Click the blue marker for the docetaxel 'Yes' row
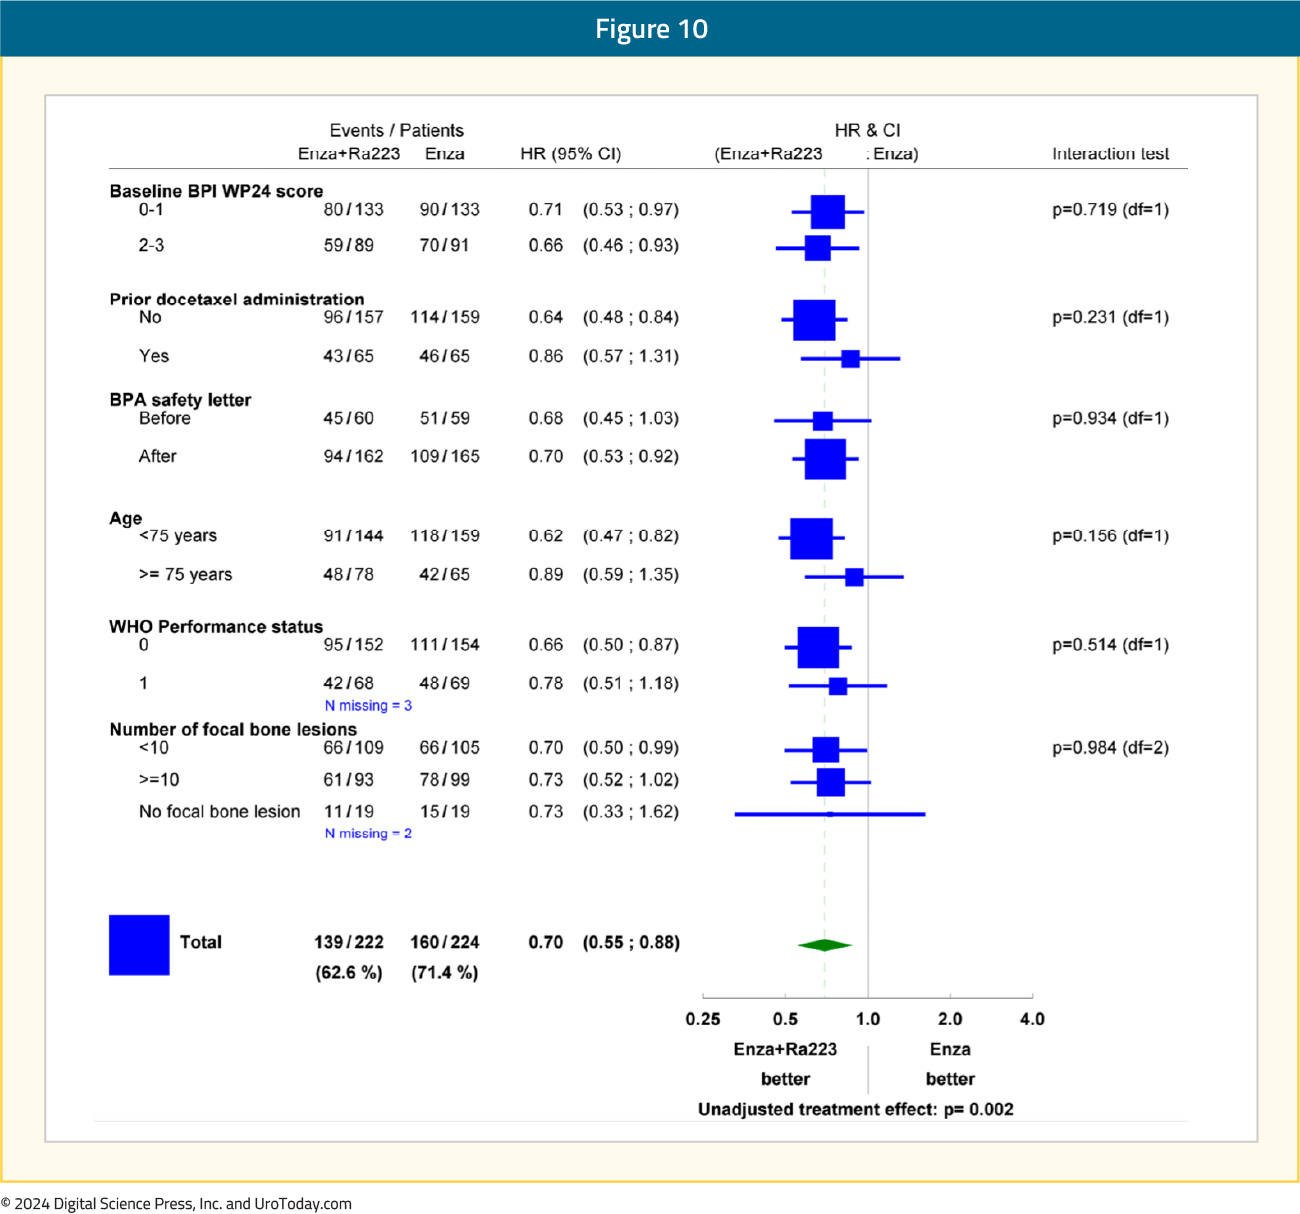 pyautogui.click(x=850, y=358)
